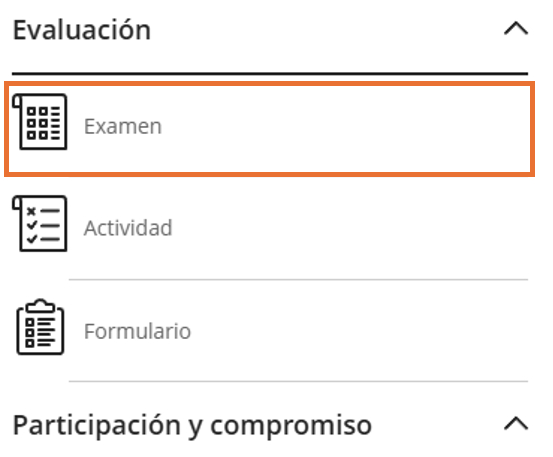Toggle the upward arrow beside Participación y compromiso
This screenshot has height=457, width=553.
(516, 424)
